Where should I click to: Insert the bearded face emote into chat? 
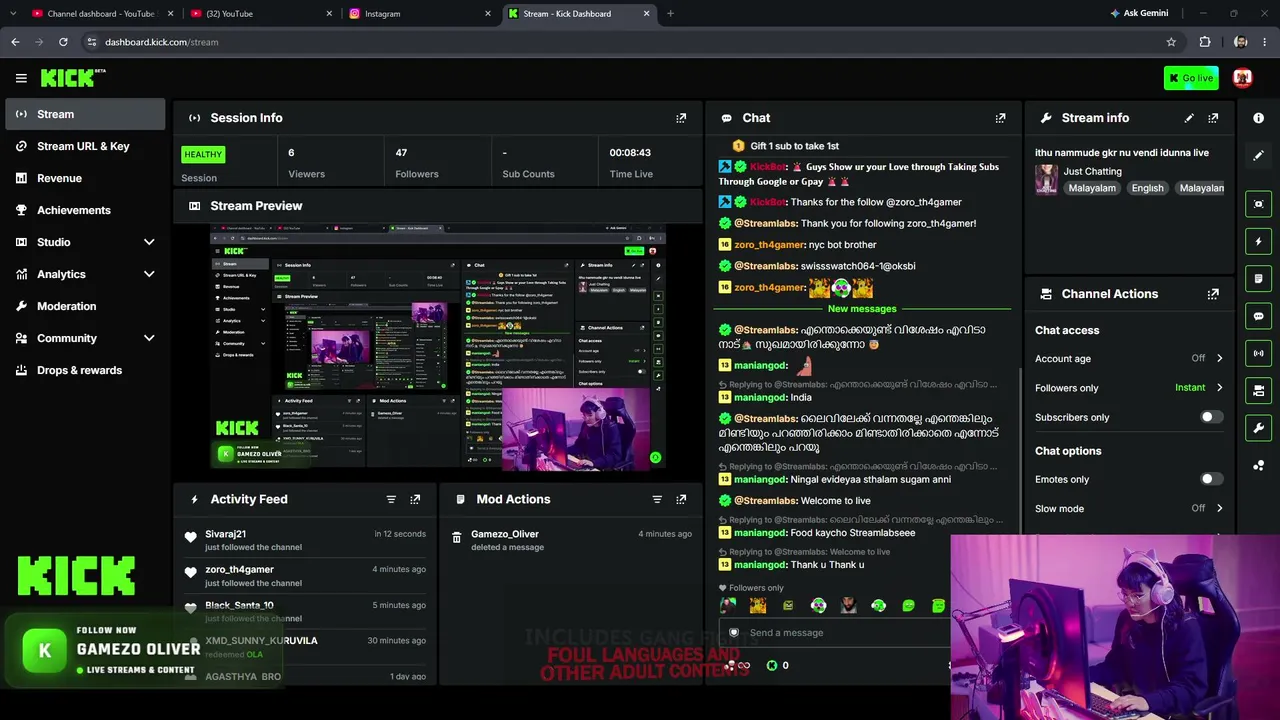click(x=848, y=605)
